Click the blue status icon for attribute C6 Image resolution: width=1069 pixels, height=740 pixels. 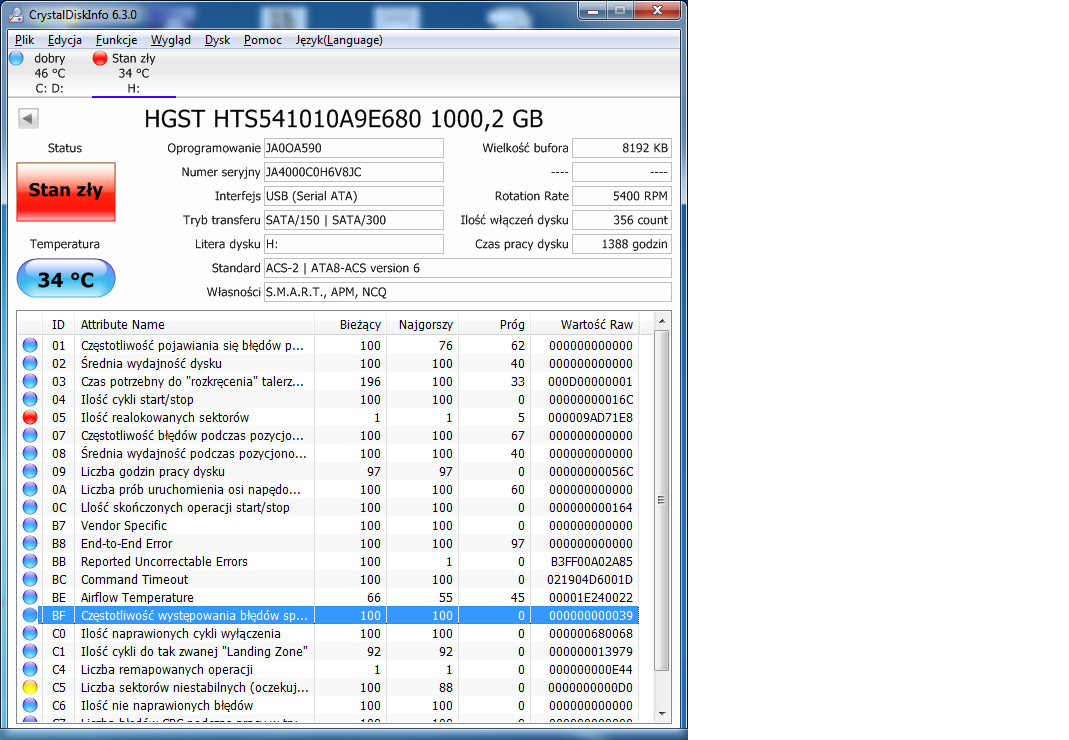point(30,705)
